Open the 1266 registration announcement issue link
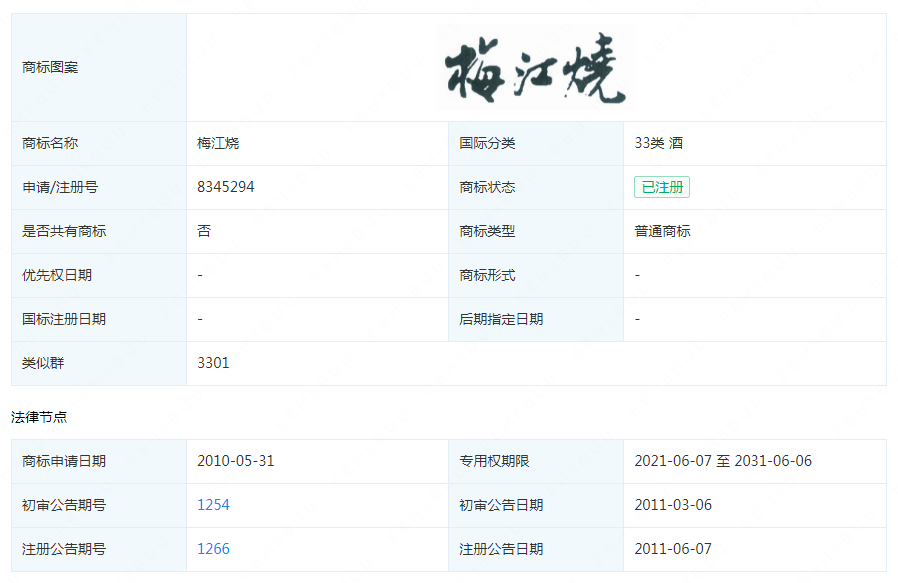 pos(213,549)
